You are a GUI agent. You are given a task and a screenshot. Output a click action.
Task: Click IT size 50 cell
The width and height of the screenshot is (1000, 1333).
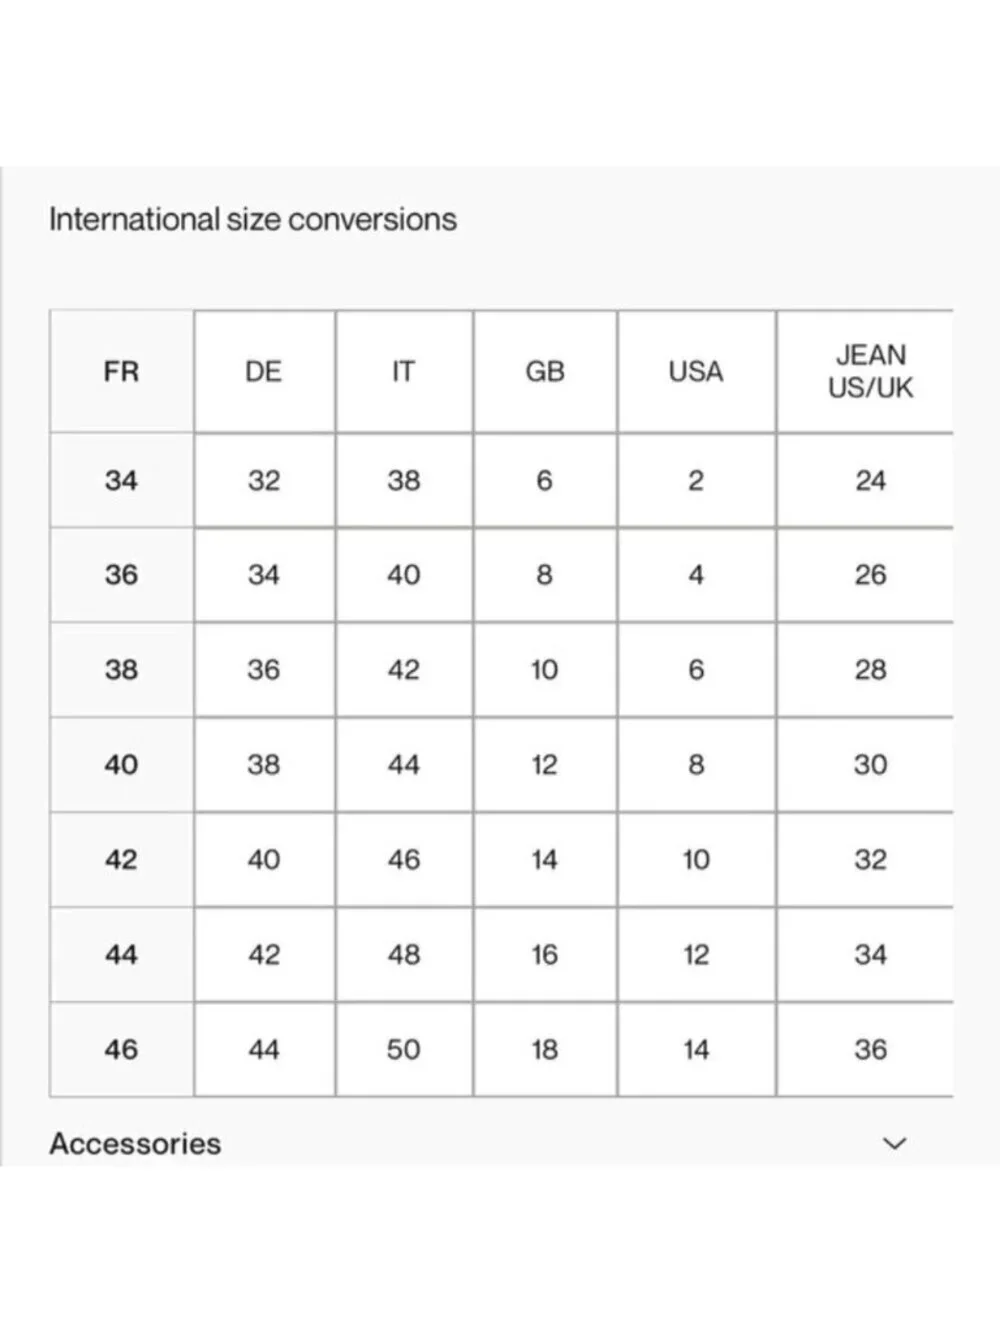click(404, 1049)
